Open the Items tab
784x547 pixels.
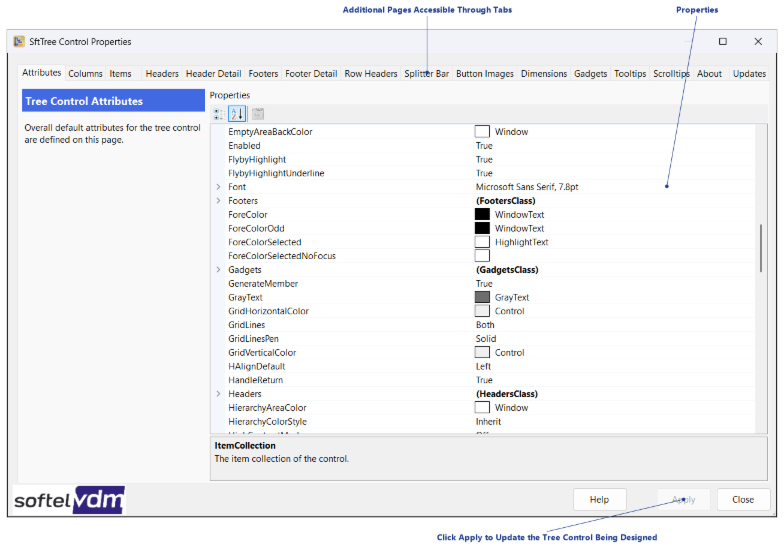pyautogui.click(x=120, y=74)
